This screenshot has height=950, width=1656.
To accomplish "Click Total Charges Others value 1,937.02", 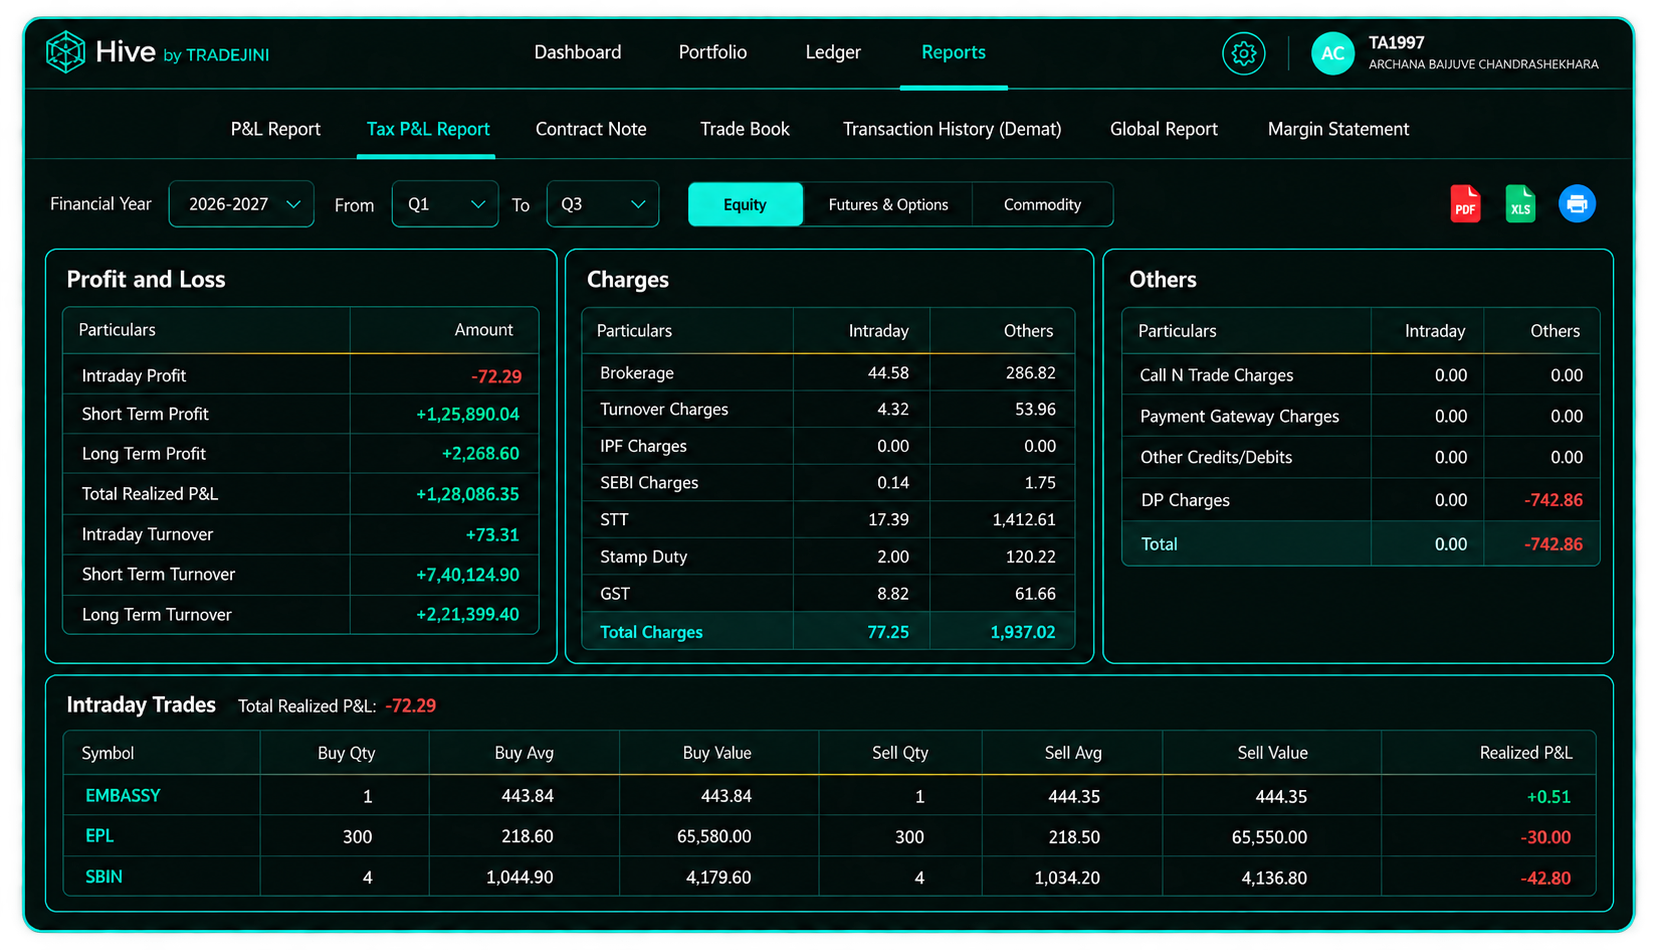I will 1023,632.
